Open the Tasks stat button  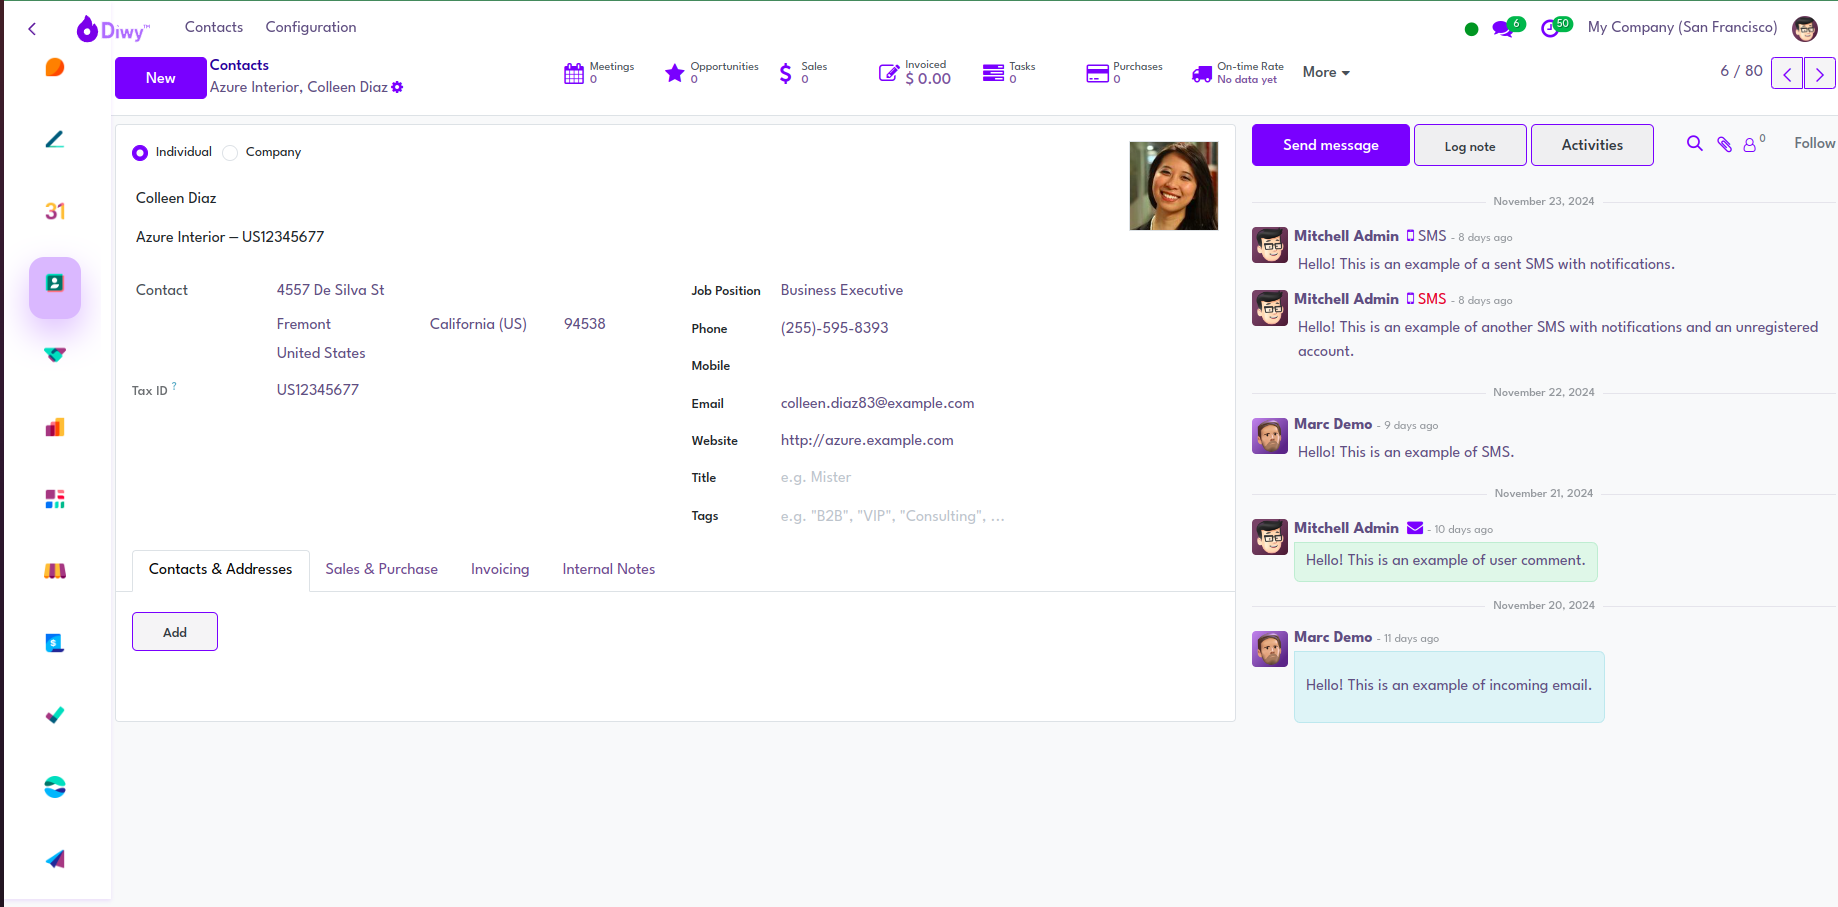(1009, 73)
